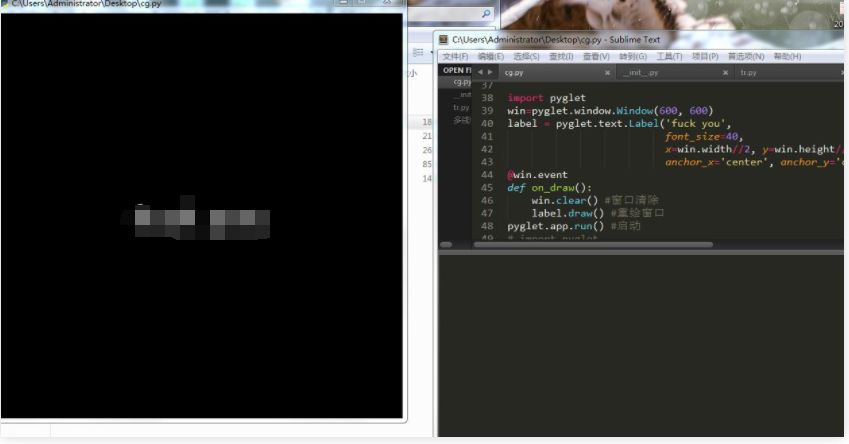Switch to the __init__.py tab

[640, 73]
